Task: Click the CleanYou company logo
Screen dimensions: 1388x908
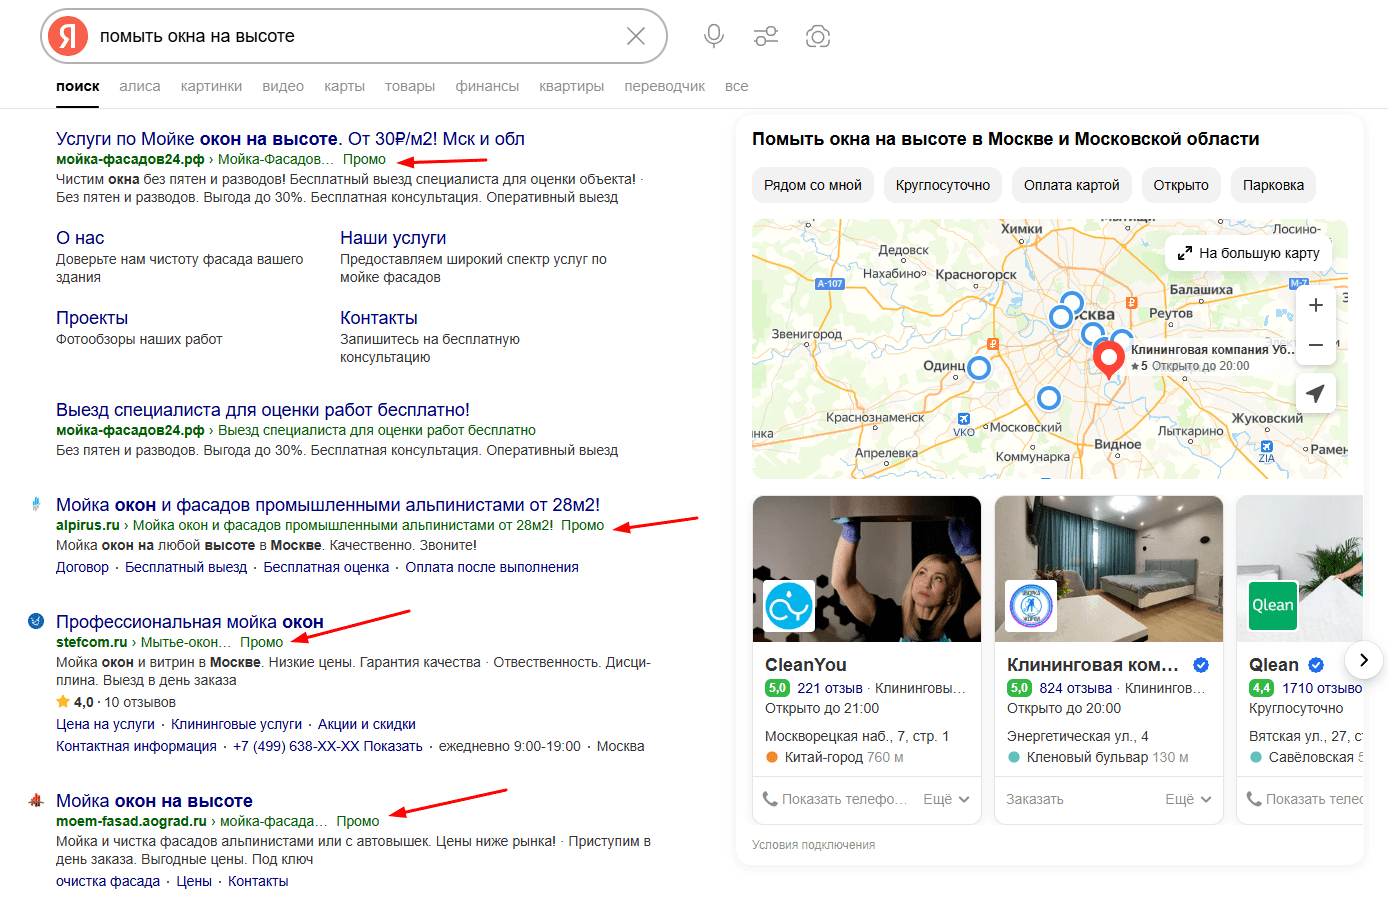Action: 789,606
